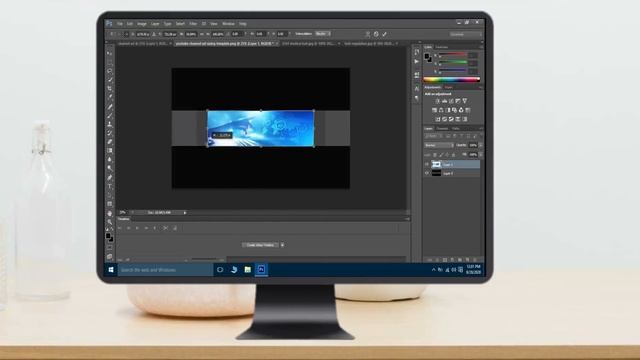The height and width of the screenshot is (360, 640).
Task: Click foreground color swatch in Color panel
Action: pos(427,56)
